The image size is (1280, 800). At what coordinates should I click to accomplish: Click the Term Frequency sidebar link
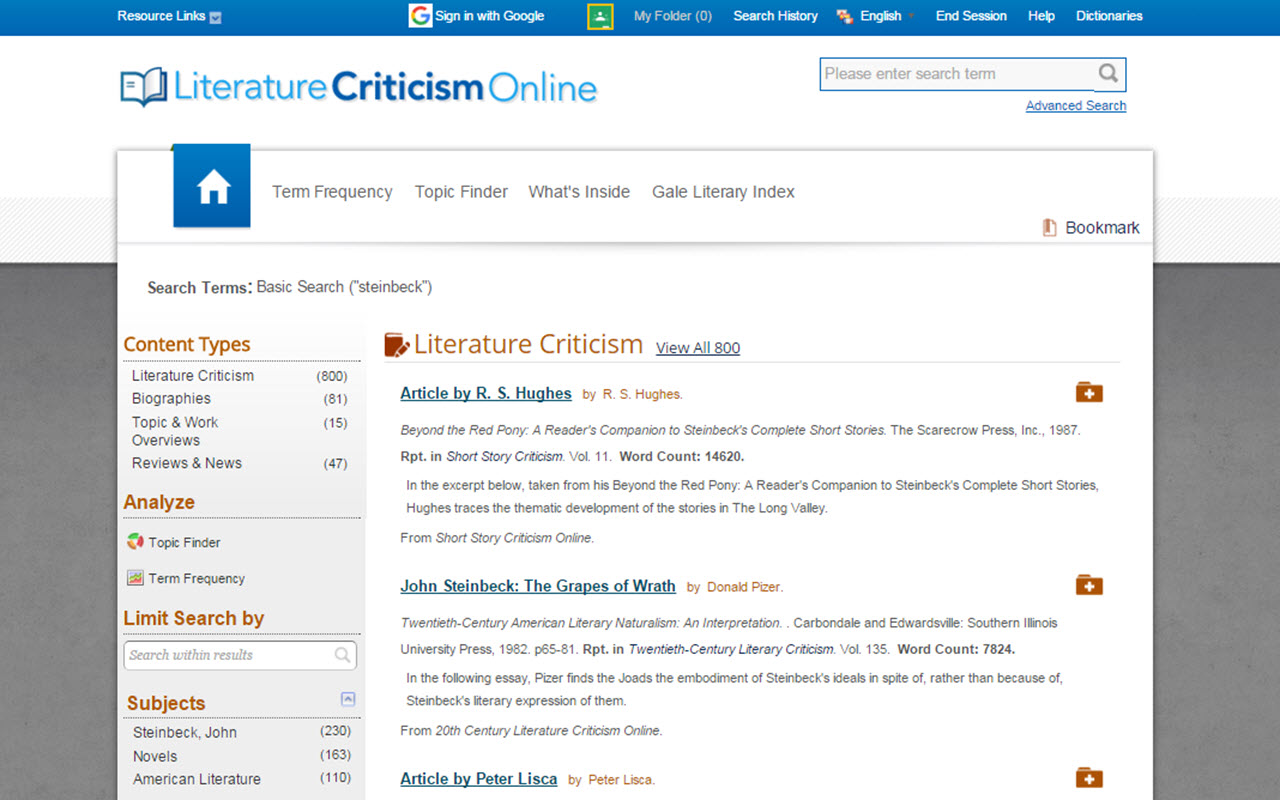click(x=196, y=579)
